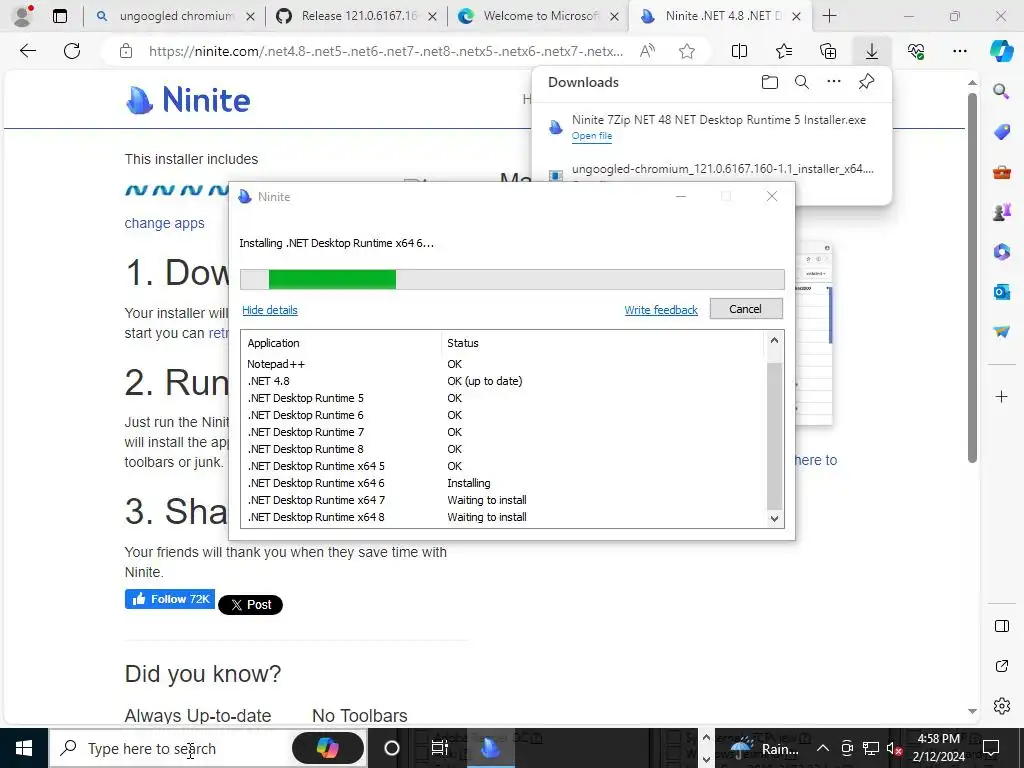This screenshot has width=1024, height=768.
Task: Open split screen icon
Action: pos(739,51)
